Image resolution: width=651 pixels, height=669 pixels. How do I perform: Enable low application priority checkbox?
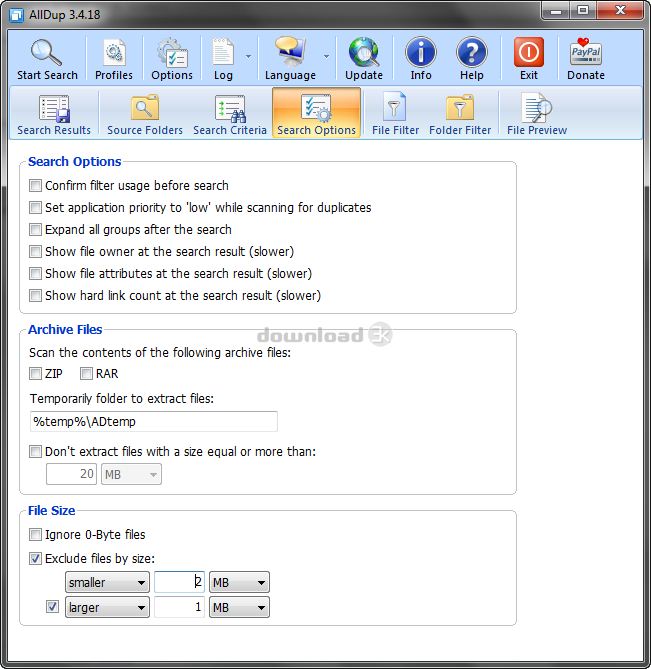pos(35,208)
